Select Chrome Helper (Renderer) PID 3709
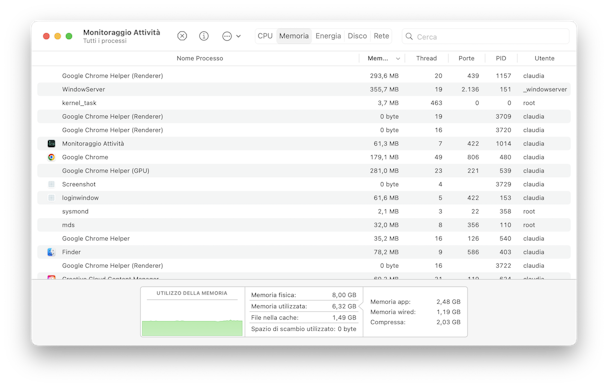The height and width of the screenshot is (387, 608). point(304,116)
